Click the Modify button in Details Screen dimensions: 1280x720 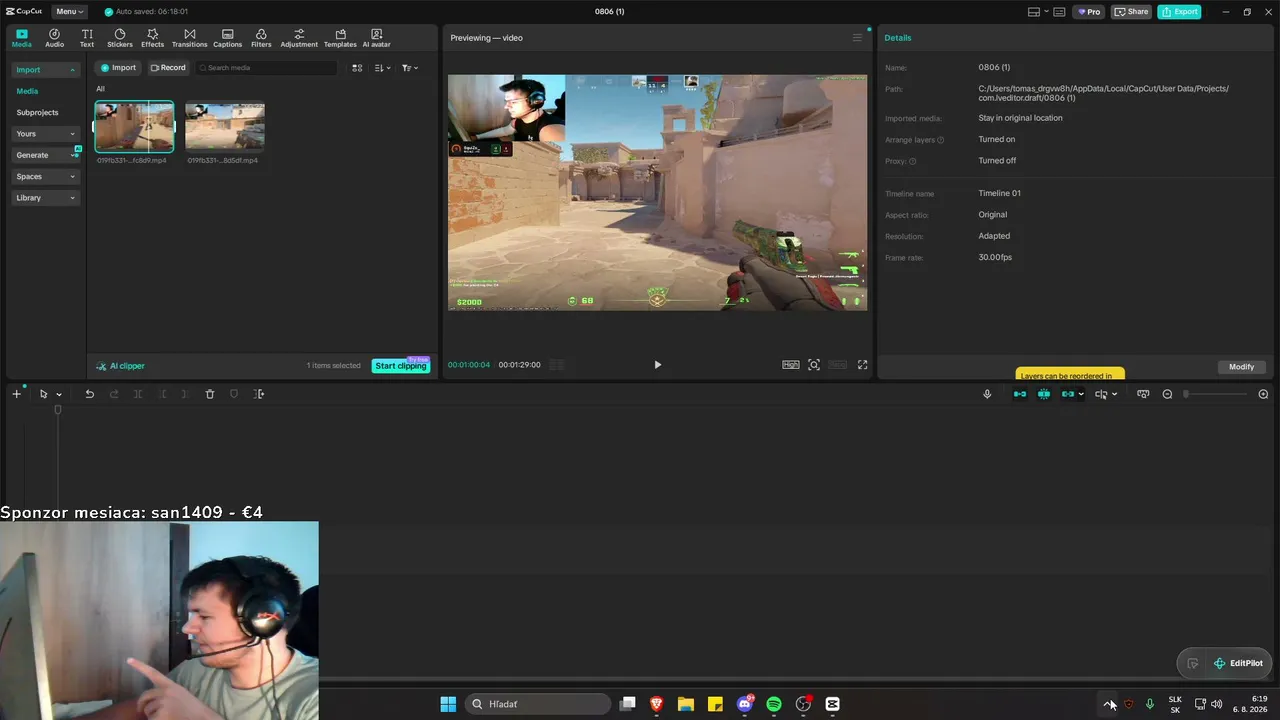(x=1242, y=367)
